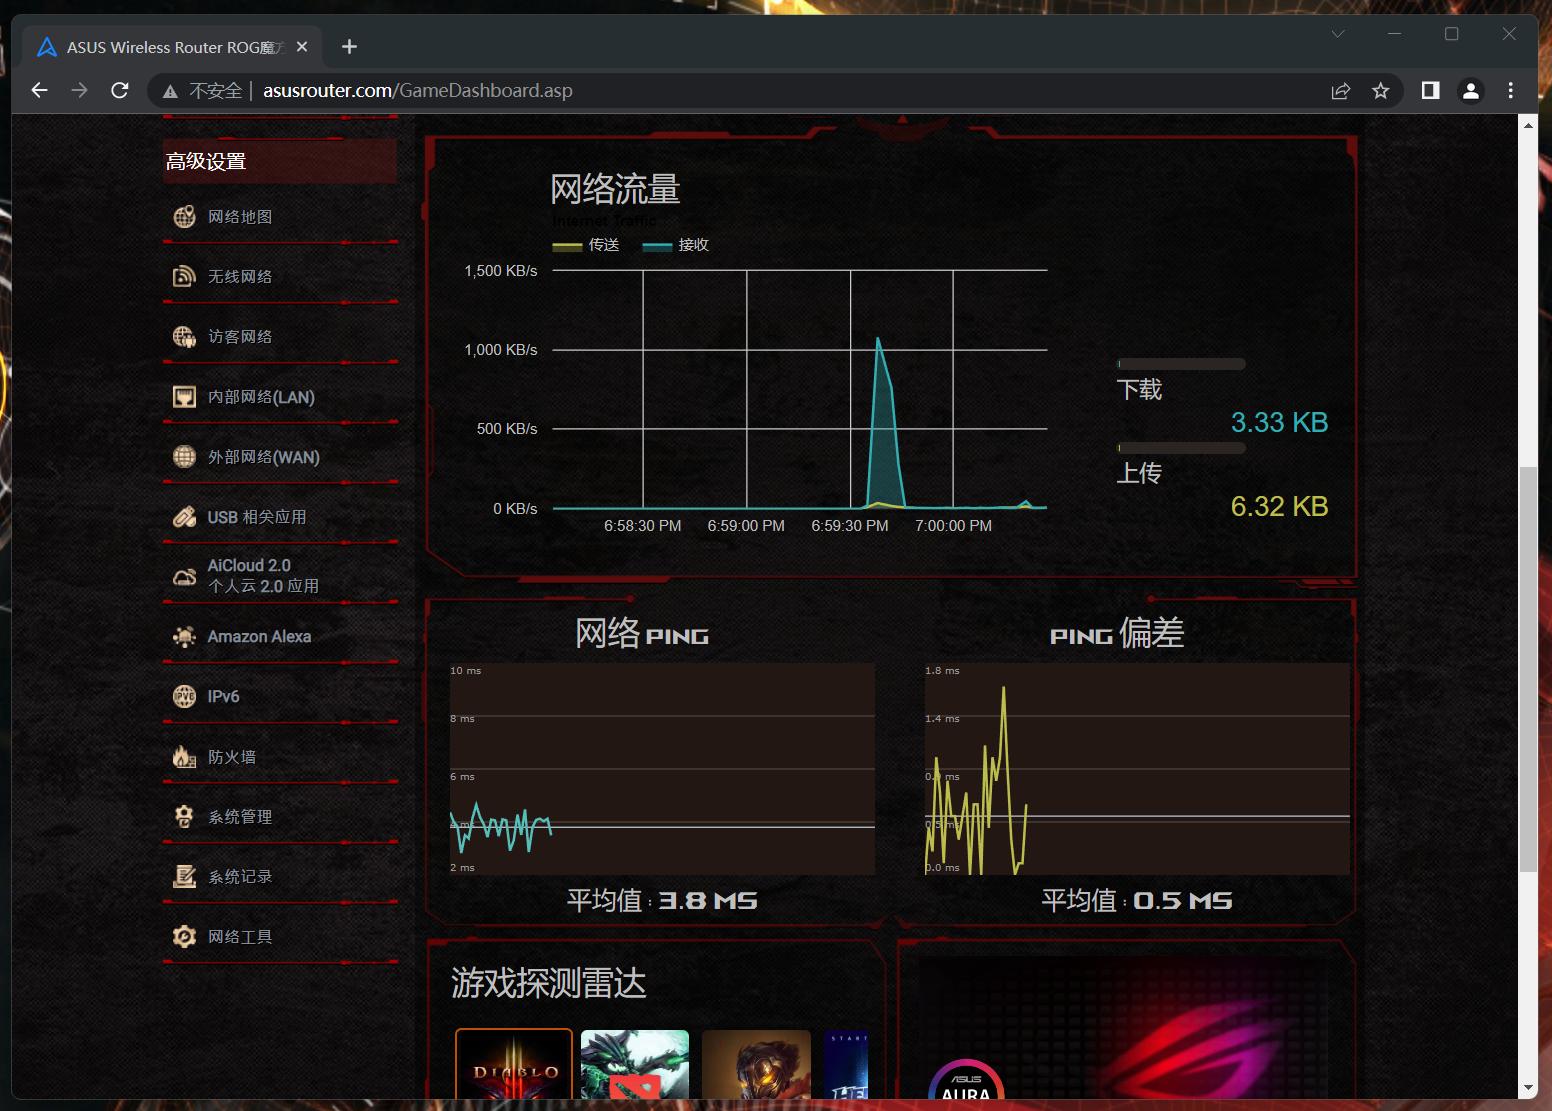Click the WAN globe icon
Viewport: 1552px width, 1111px height.
[184, 457]
